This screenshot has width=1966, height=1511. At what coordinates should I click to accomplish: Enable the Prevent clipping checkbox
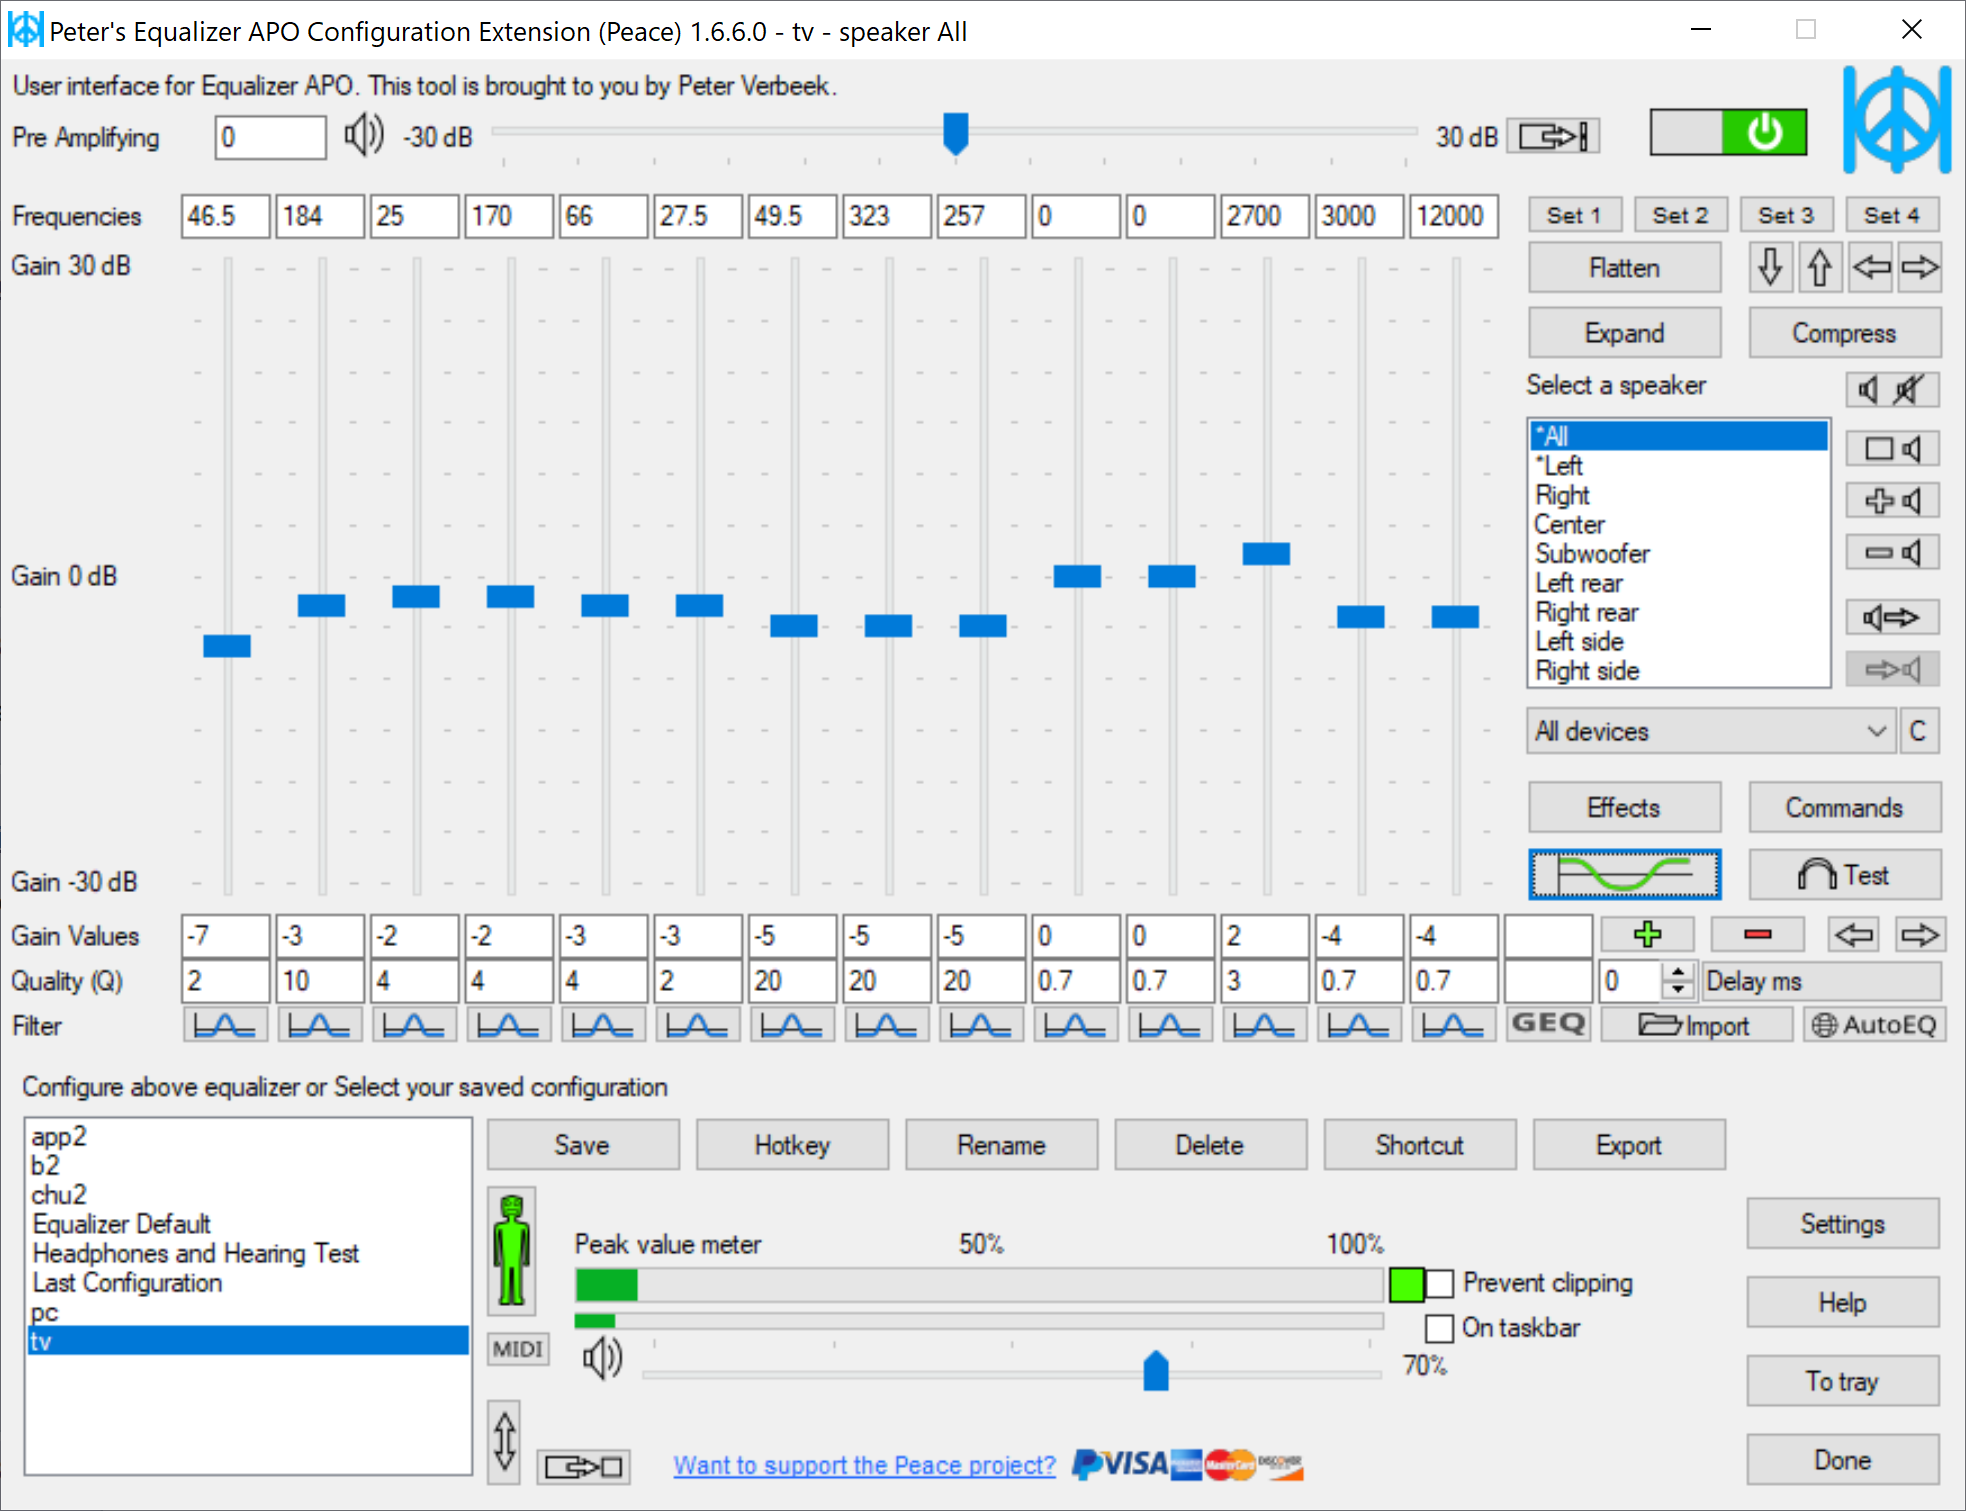coord(1440,1283)
